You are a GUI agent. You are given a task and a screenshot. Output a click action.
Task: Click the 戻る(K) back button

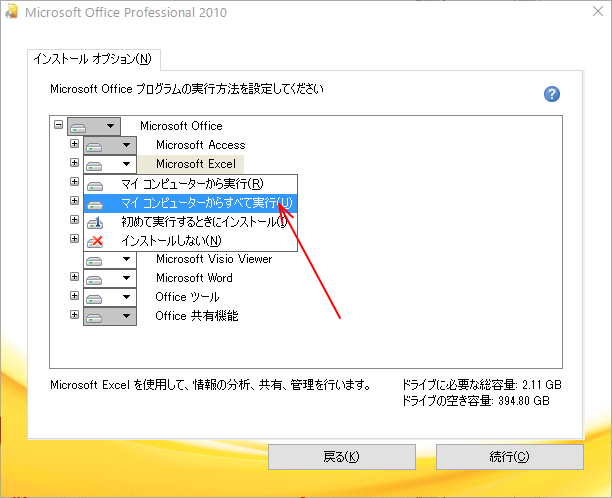342,457
